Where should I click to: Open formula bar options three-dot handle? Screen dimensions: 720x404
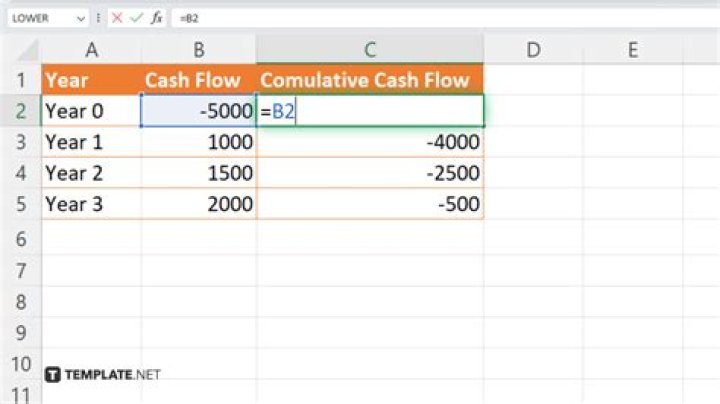click(98, 18)
